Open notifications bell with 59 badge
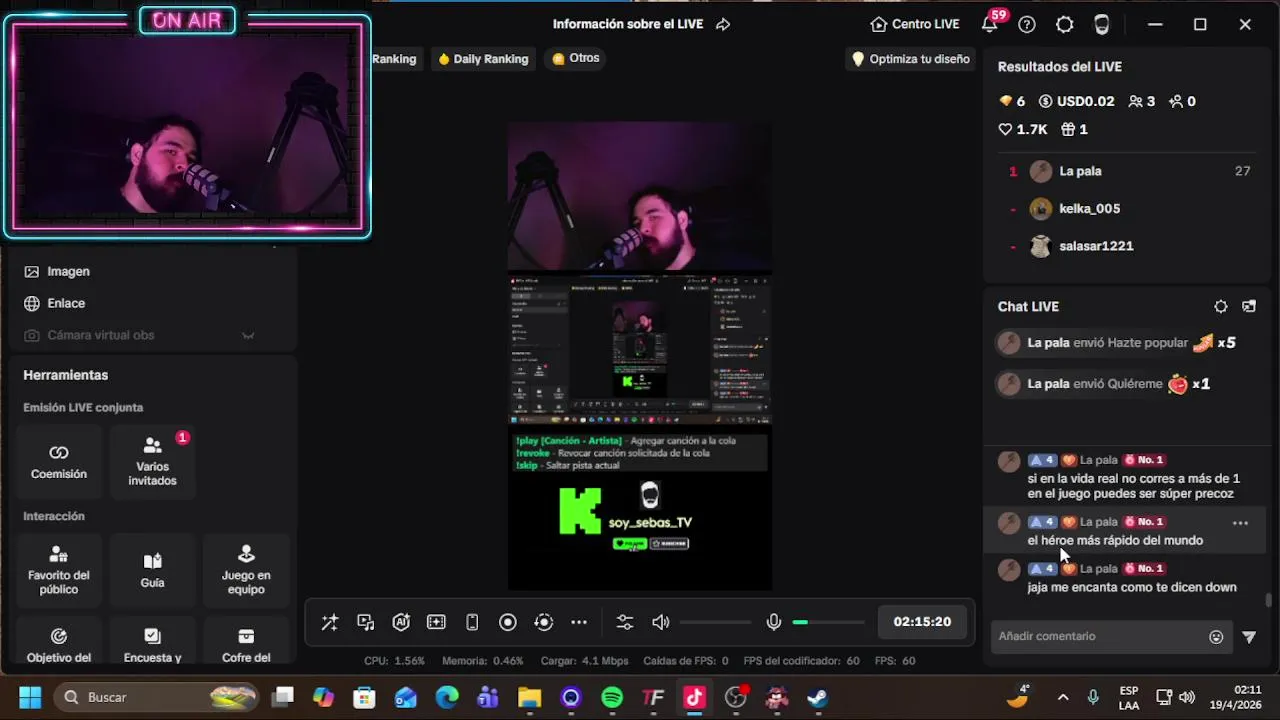The height and width of the screenshot is (720, 1280). pyautogui.click(x=990, y=24)
